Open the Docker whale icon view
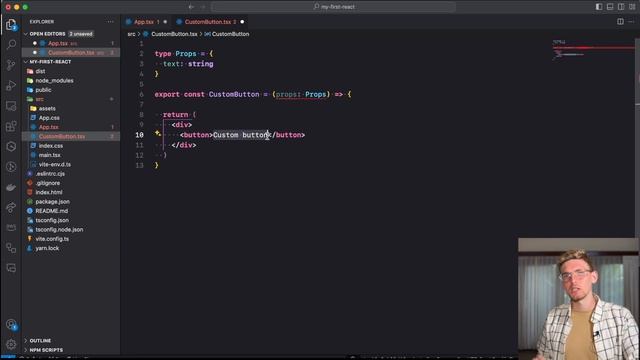The image size is (640, 360). (x=11, y=187)
